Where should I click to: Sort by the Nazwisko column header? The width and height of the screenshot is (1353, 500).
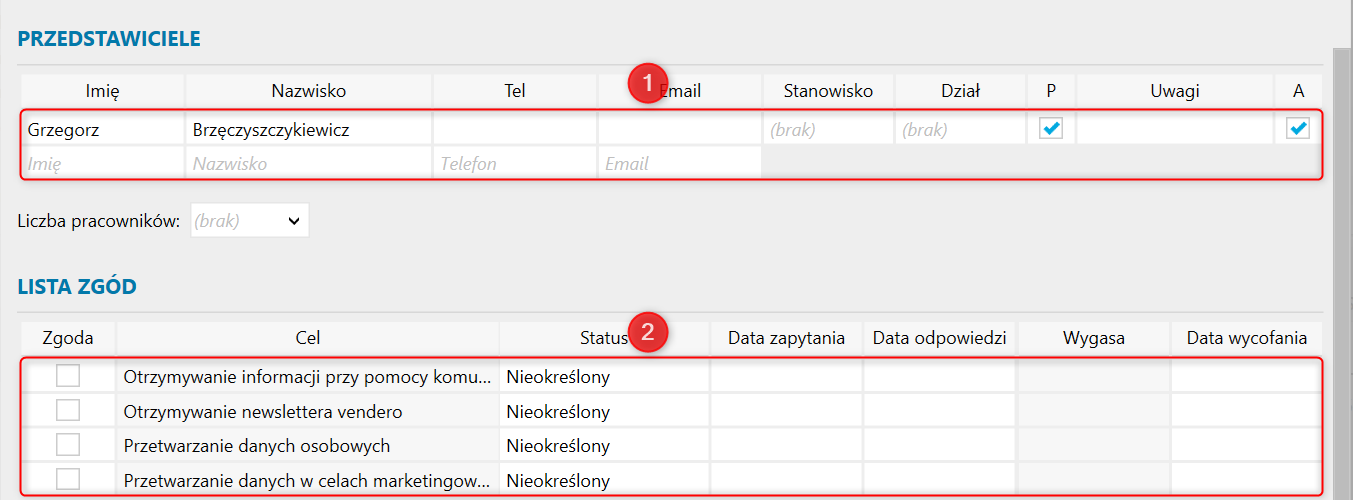click(x=308, y=91)
